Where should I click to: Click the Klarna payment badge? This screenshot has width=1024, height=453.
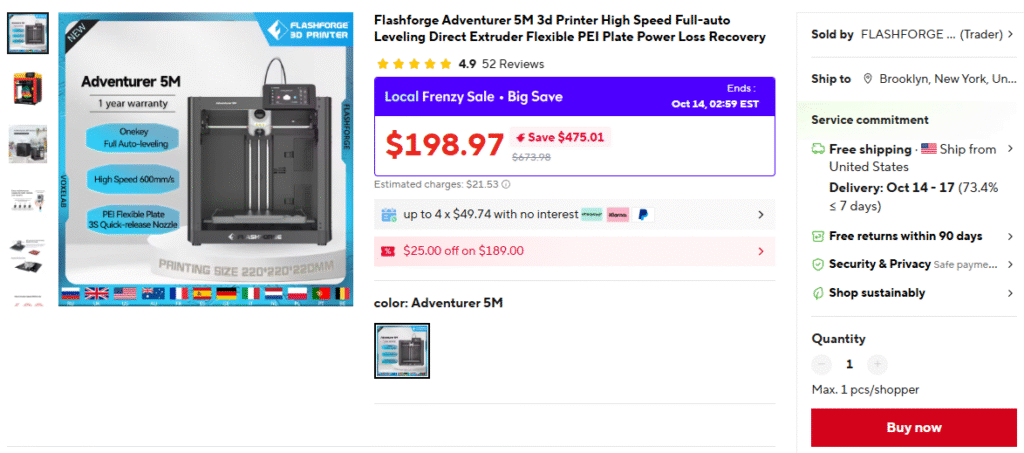617,214
